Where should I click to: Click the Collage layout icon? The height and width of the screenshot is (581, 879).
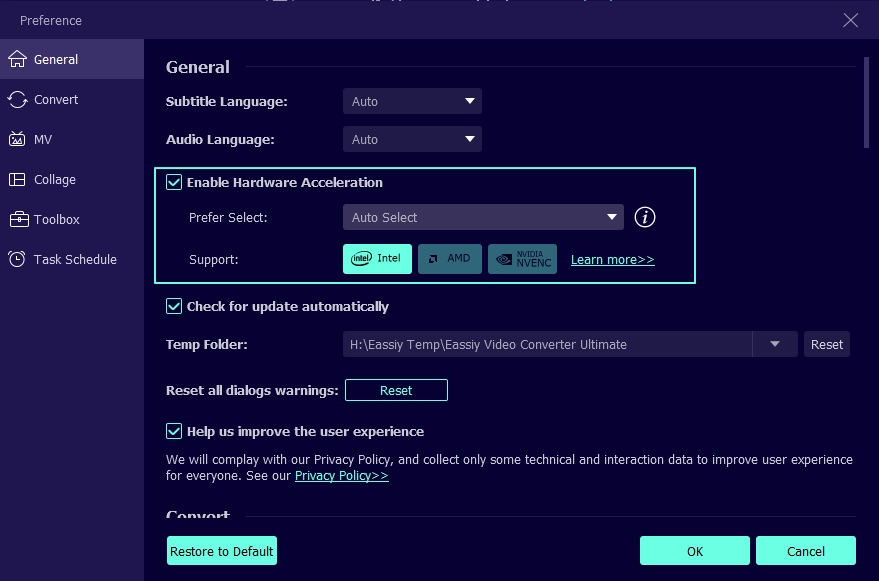[17, 179]
